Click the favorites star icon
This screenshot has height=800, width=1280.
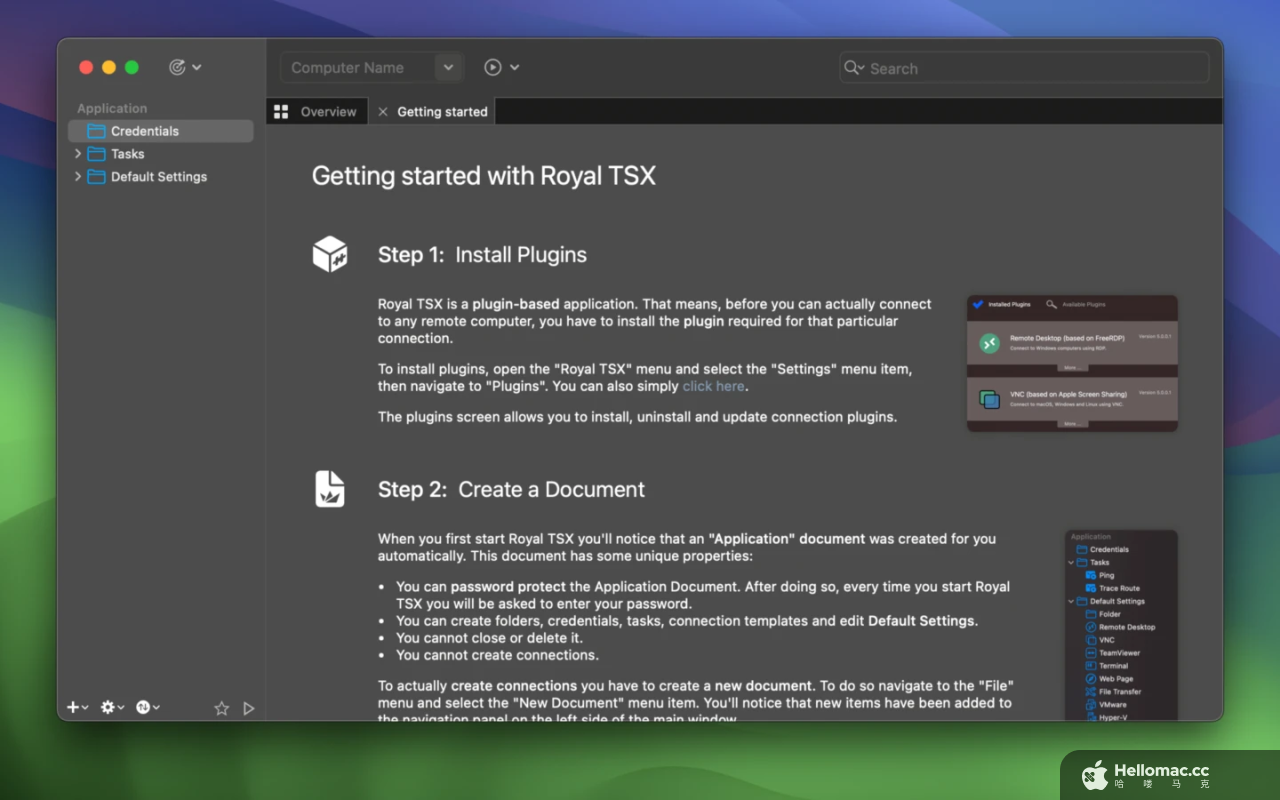point(221,708)
